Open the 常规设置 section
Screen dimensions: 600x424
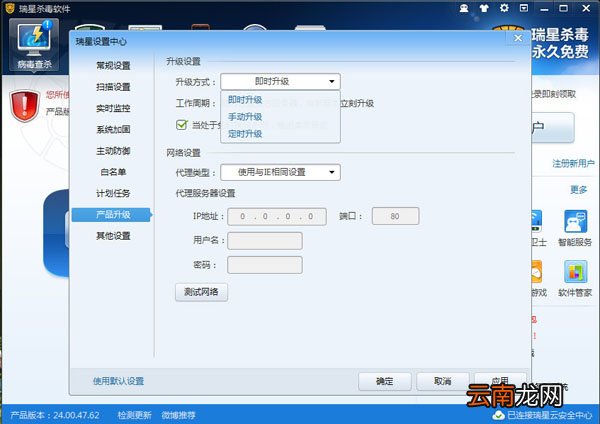113,66
